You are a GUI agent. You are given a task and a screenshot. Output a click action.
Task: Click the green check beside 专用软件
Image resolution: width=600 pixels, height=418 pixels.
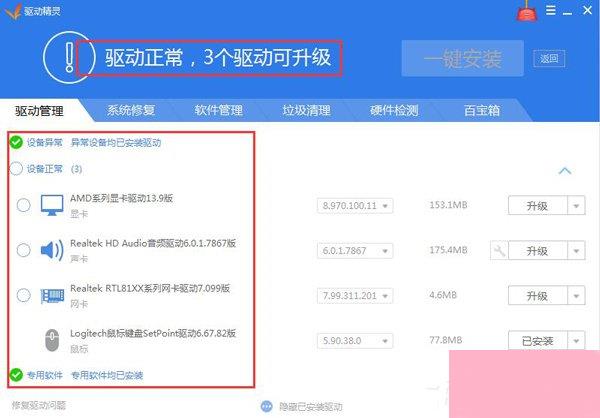coord(16,375)
